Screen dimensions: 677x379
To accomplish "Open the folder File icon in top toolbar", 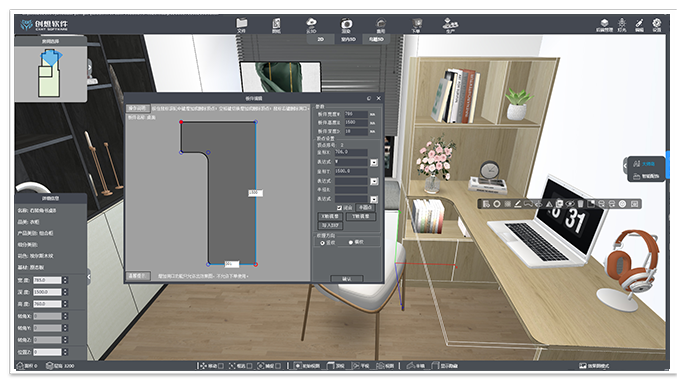I will [241, 25].
